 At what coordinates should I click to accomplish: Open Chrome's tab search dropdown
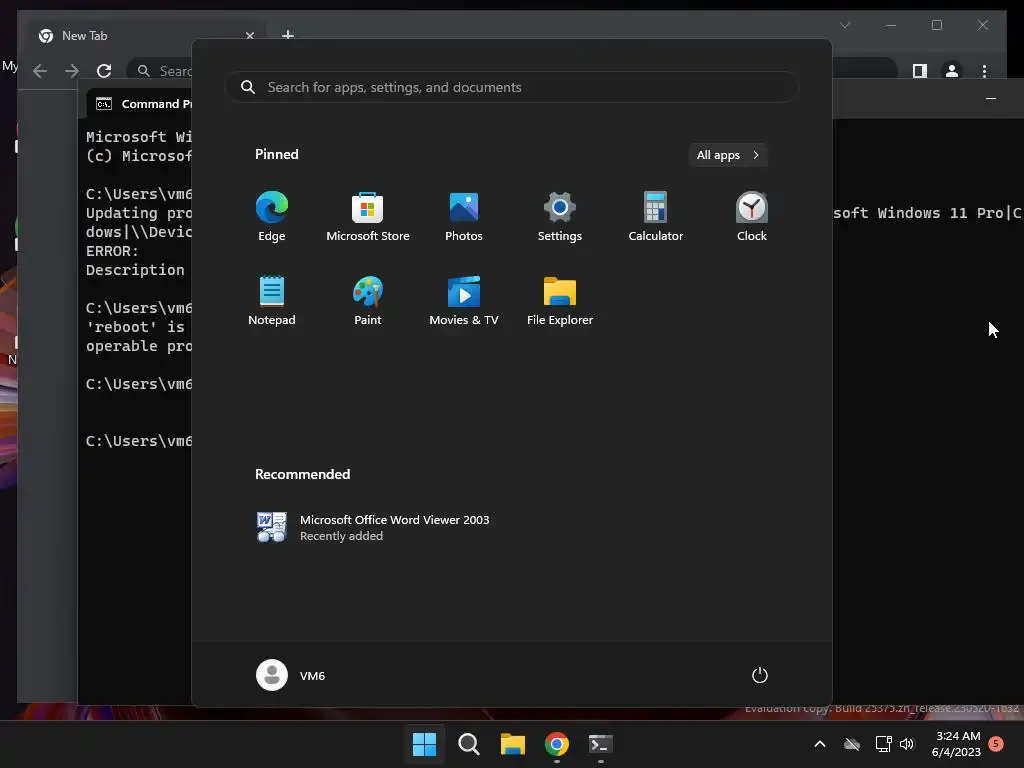[845, 25]
